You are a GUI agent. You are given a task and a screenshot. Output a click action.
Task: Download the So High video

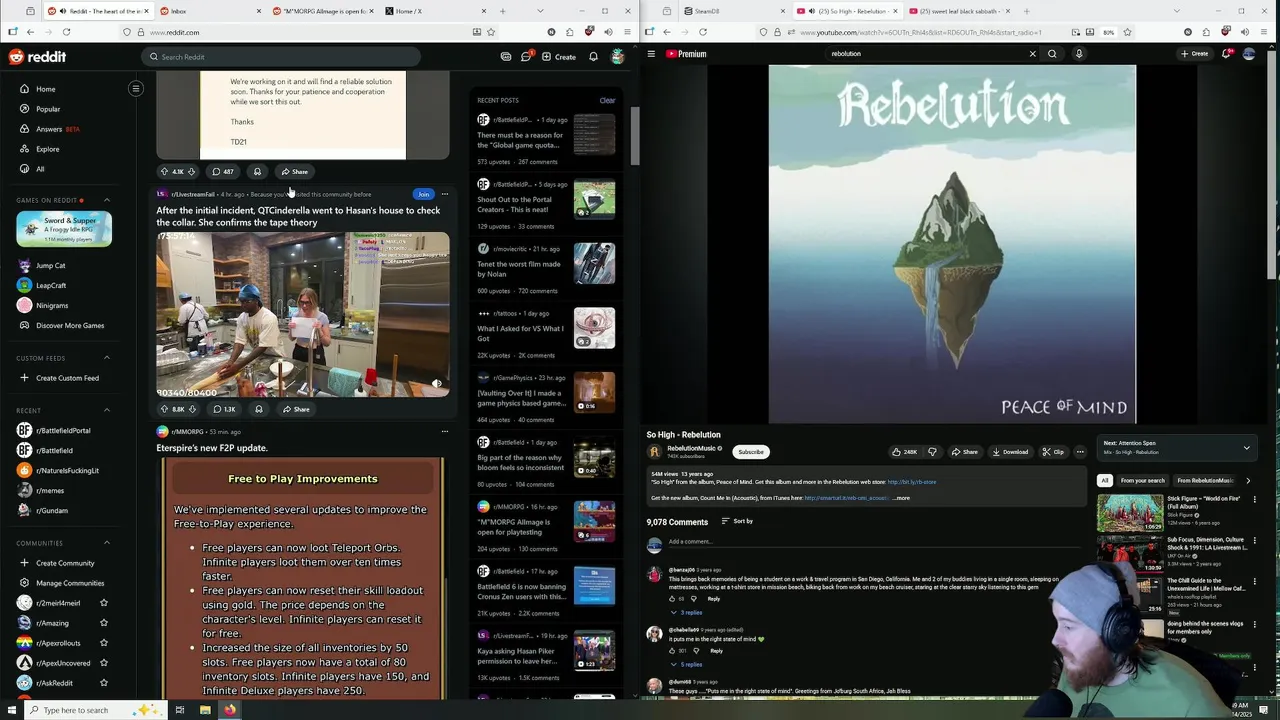[x=1010, y=452]
